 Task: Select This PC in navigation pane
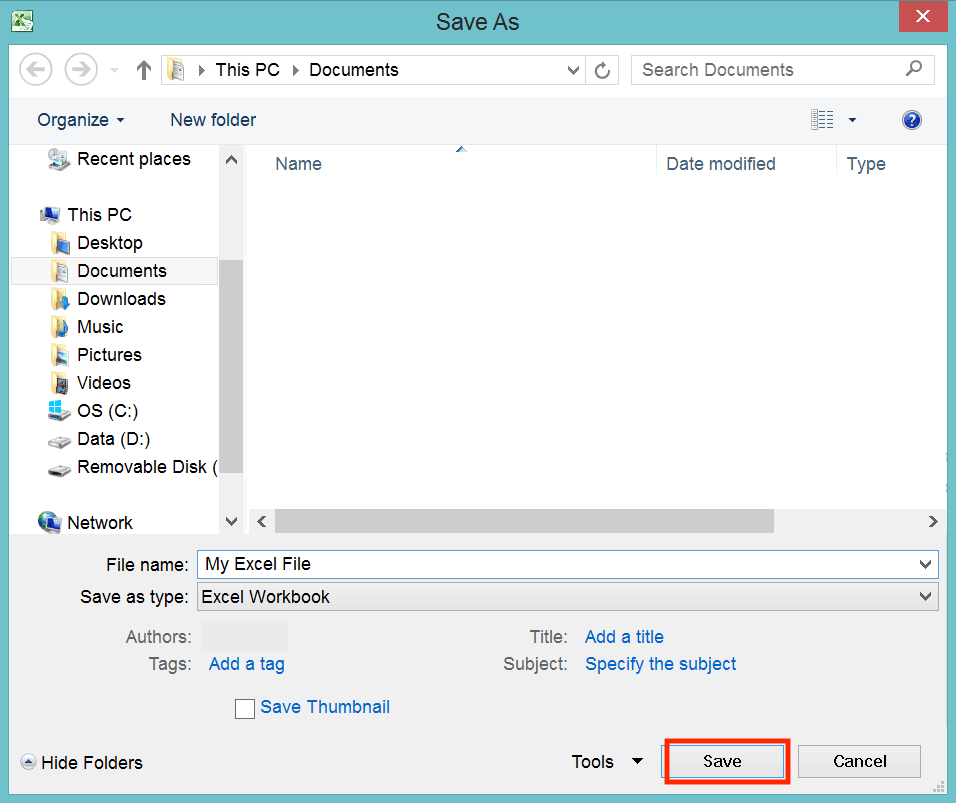pos(86,215)
